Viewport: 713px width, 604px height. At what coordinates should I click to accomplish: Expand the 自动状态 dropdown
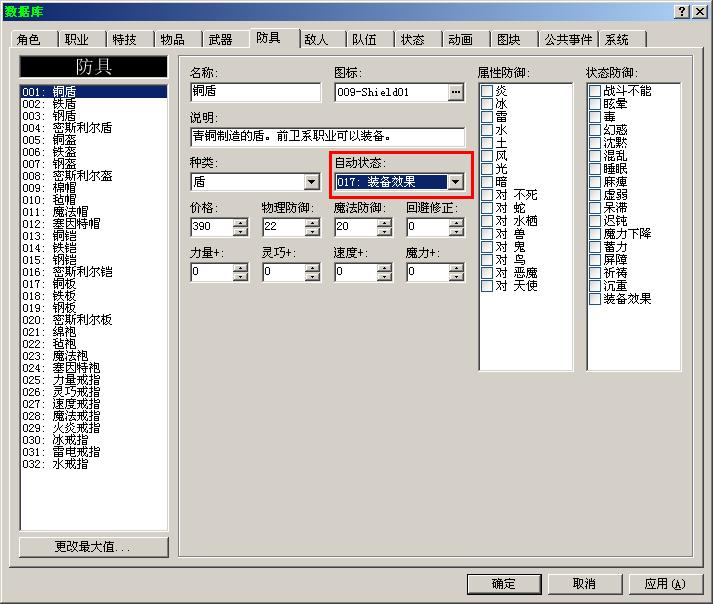(455, 182)
